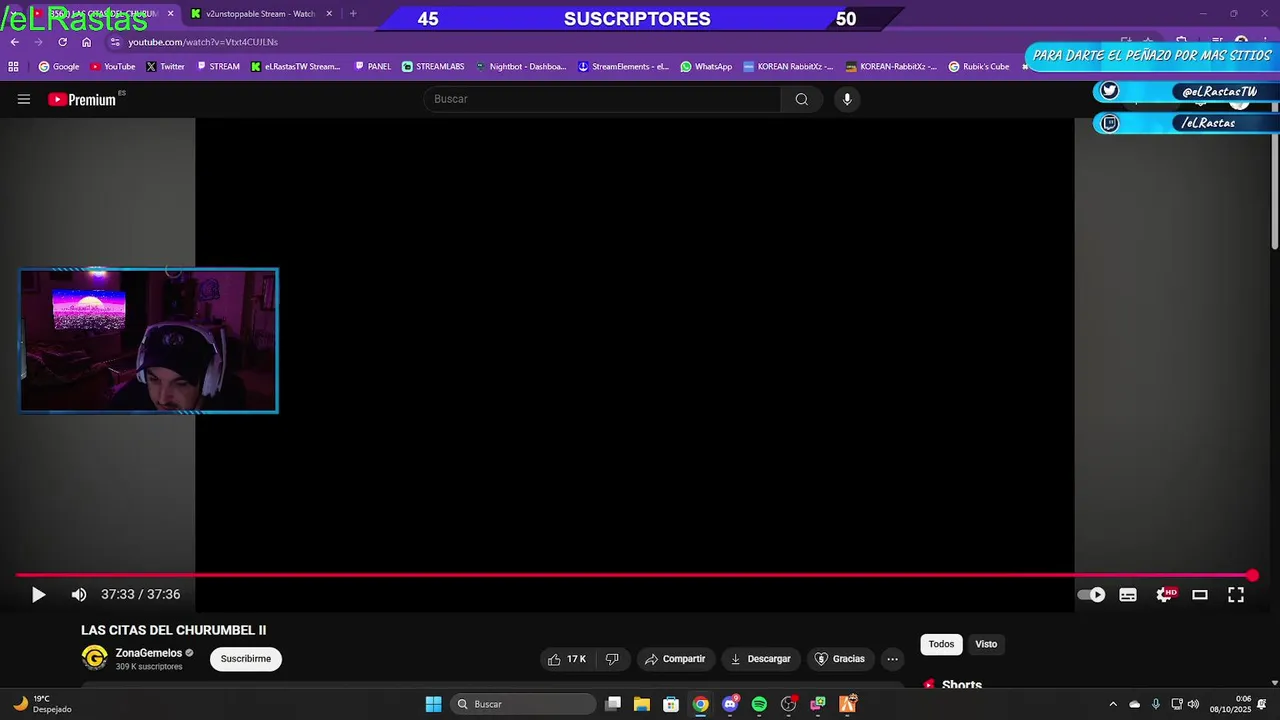Viewport: 1280px width, 720px height.
Task: Click the youtube.com address bar
Action: coord(203,42)
